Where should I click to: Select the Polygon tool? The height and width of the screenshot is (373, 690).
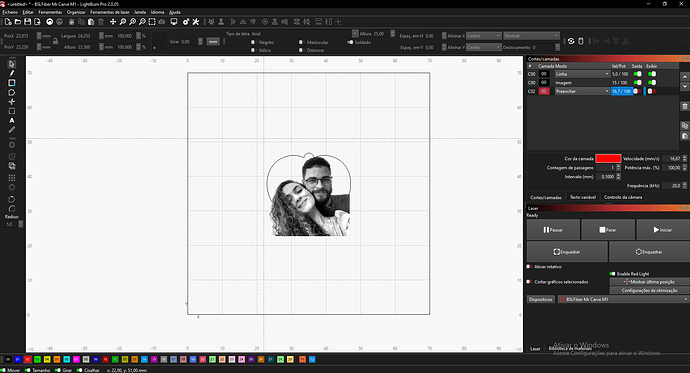coord(11,92)
